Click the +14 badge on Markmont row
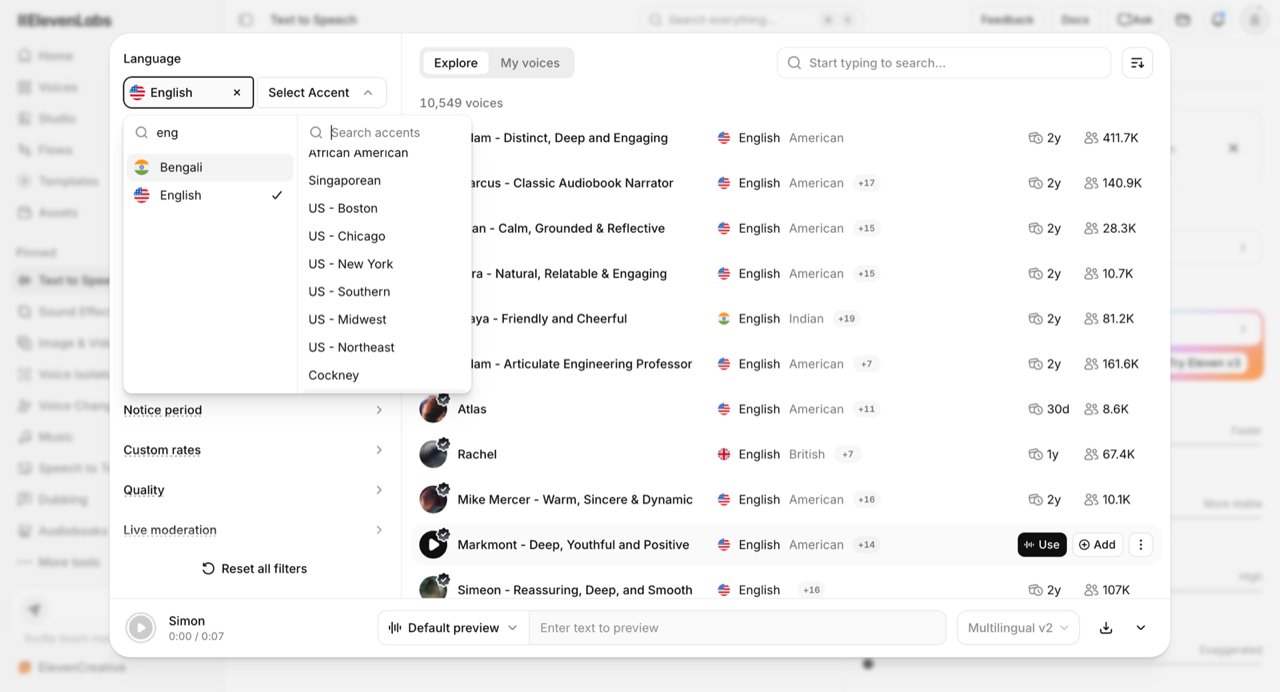The width and height of the screenshot is (1280, 692). pyautogui.click(x=866, y=545)
